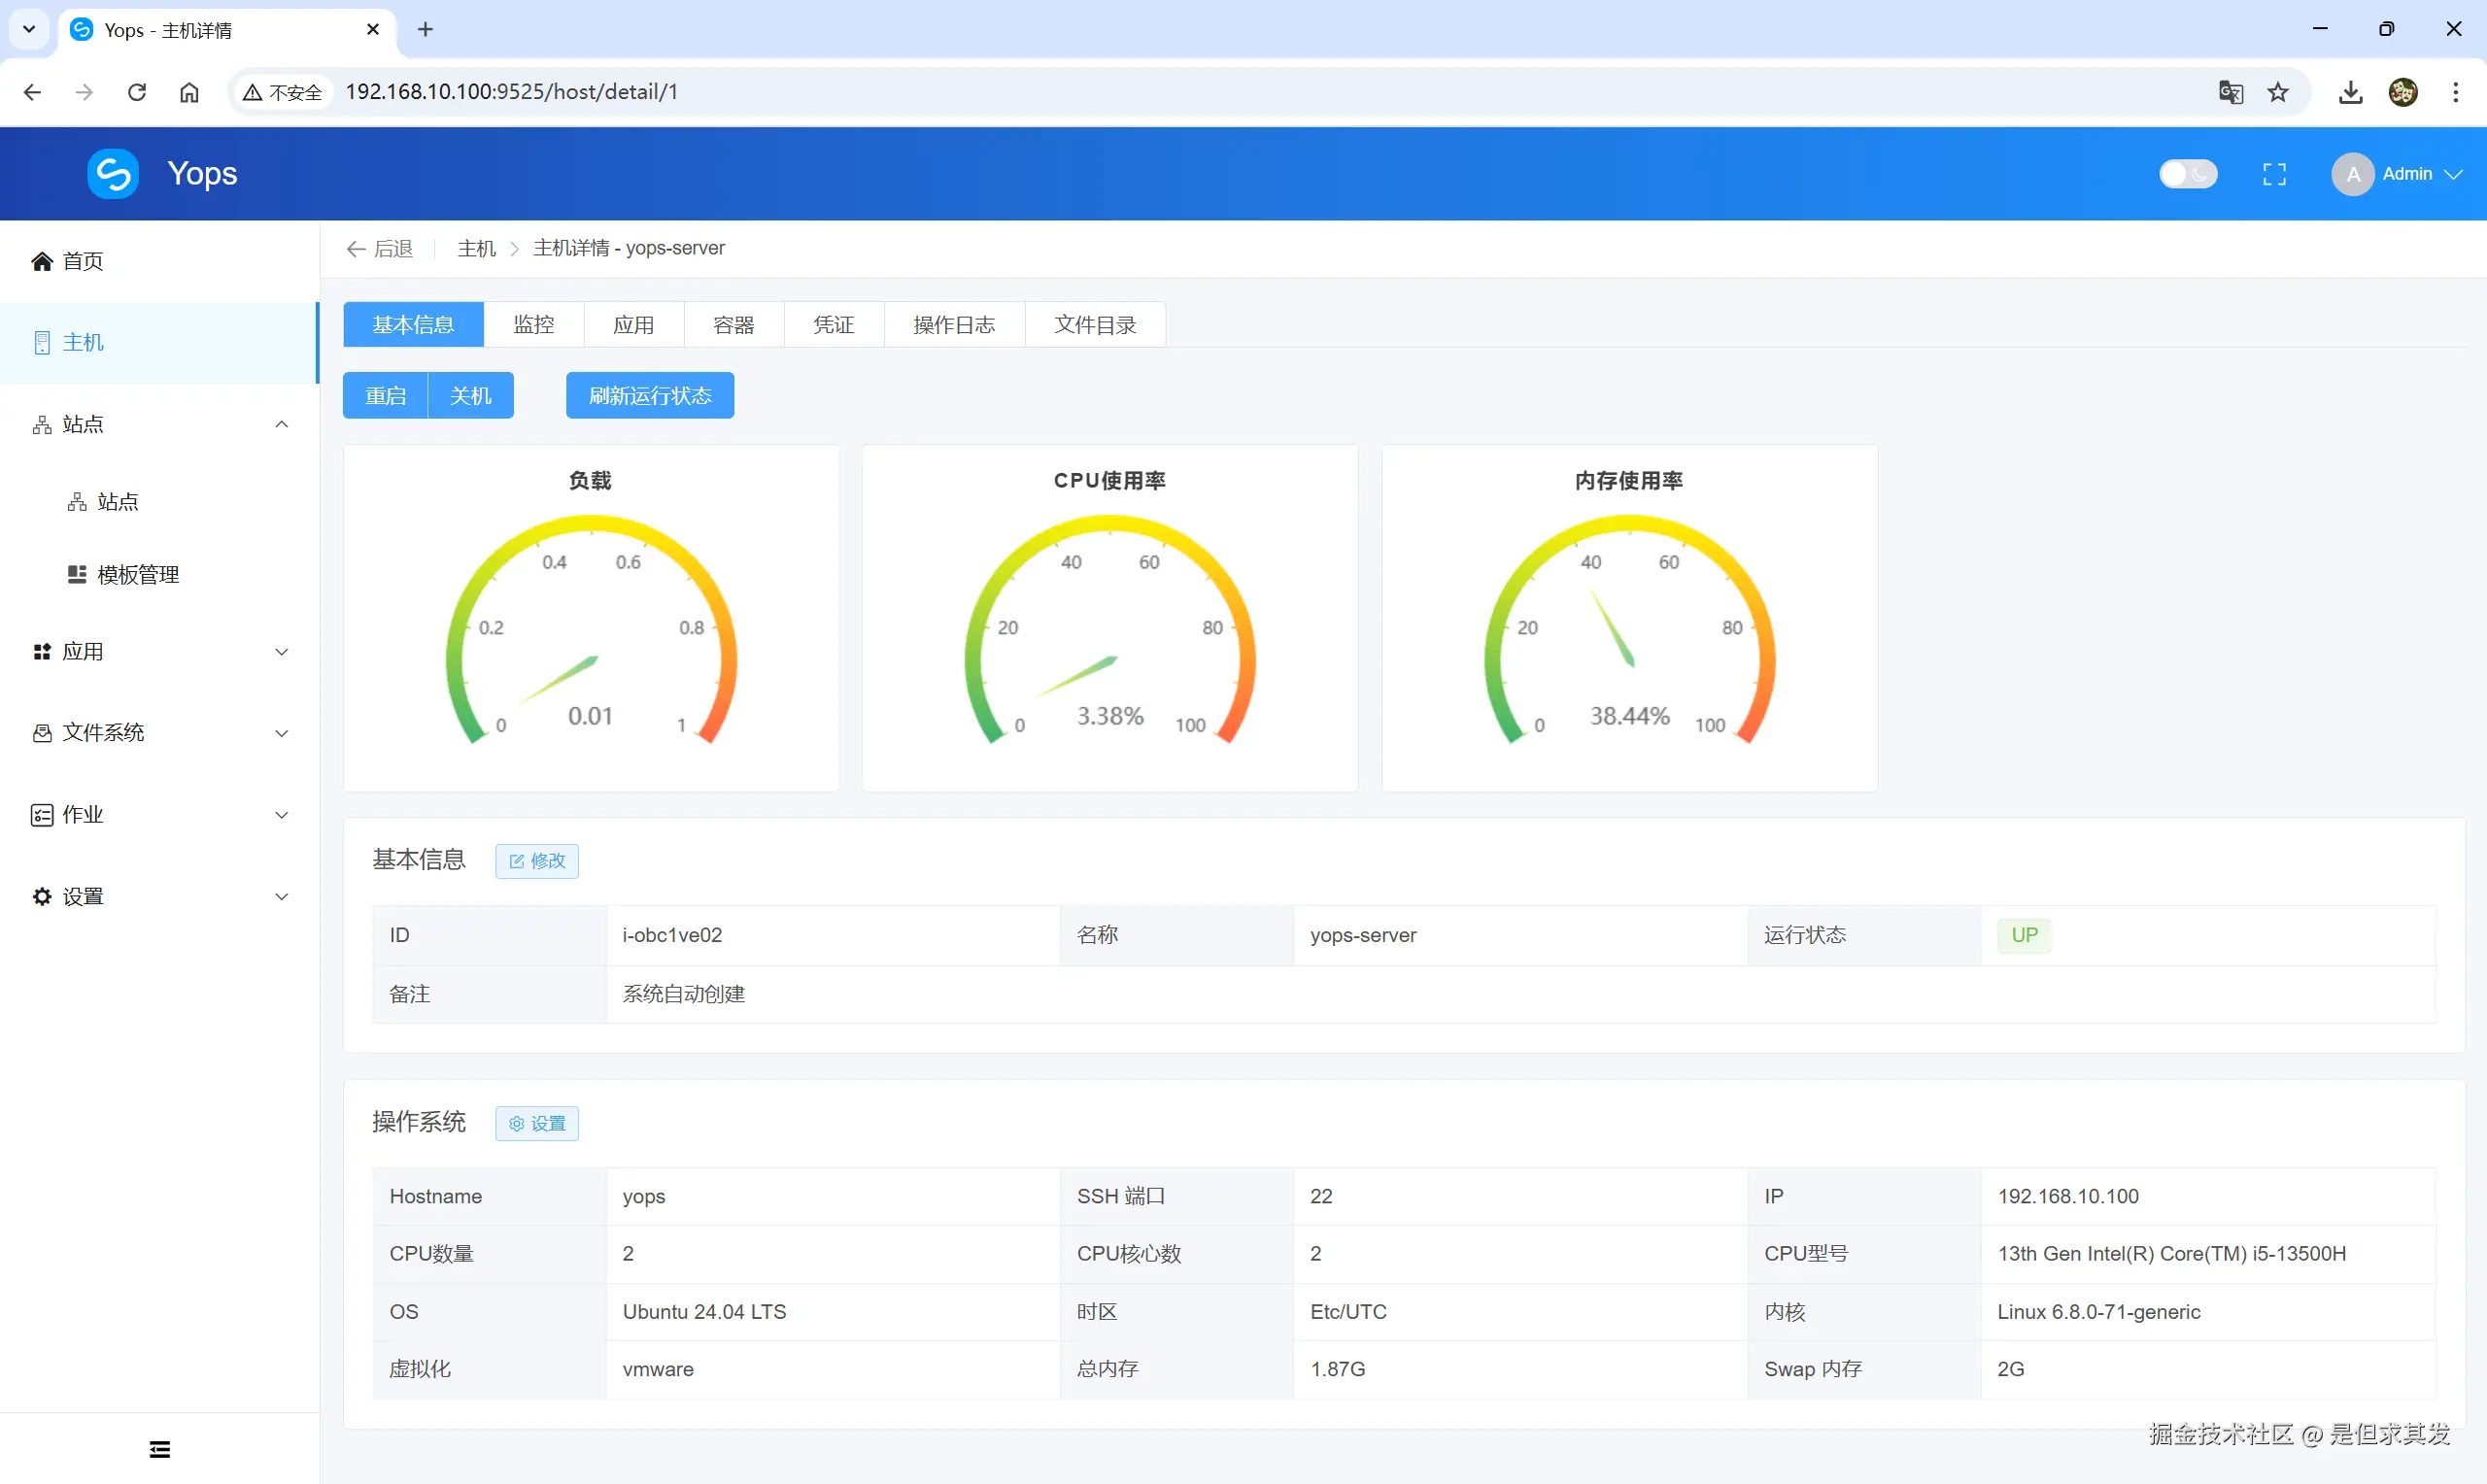Click the 重启 button
2487x1484 pixels.
(385, 396)
